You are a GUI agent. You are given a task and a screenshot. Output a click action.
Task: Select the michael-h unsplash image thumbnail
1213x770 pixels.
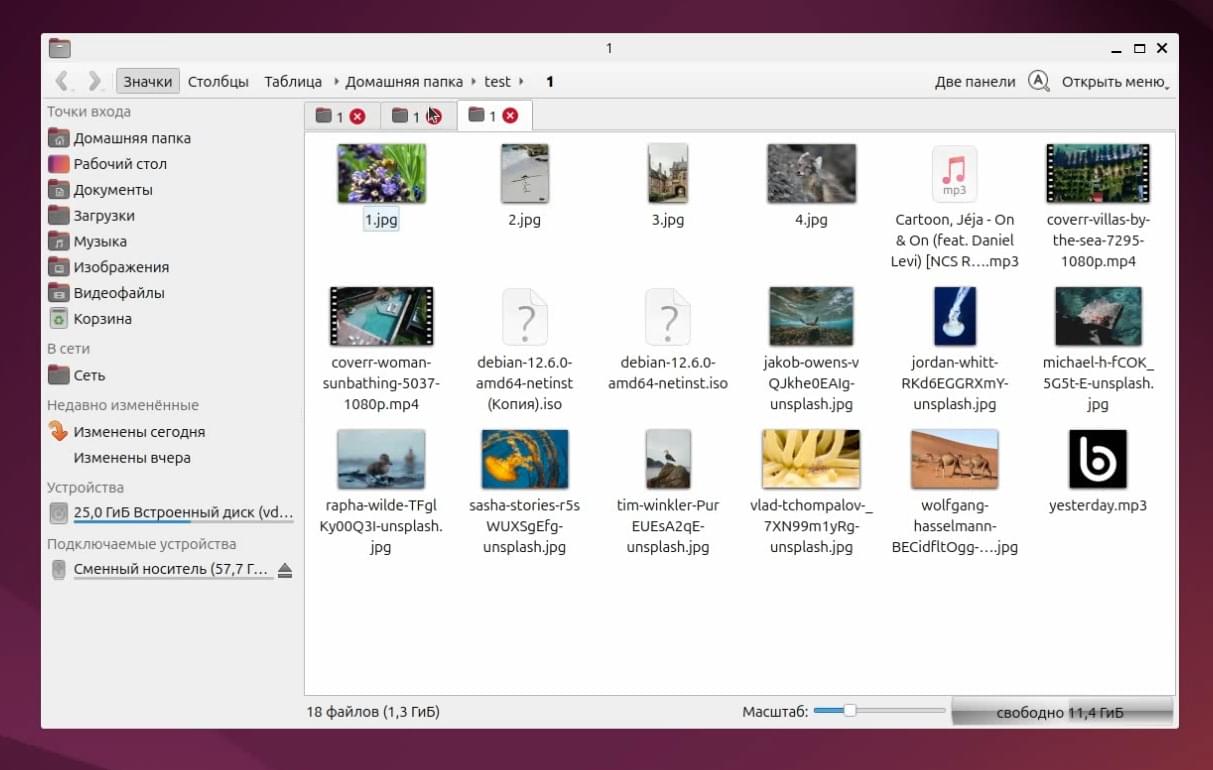pyautogui.click(x=1098, y=316)
